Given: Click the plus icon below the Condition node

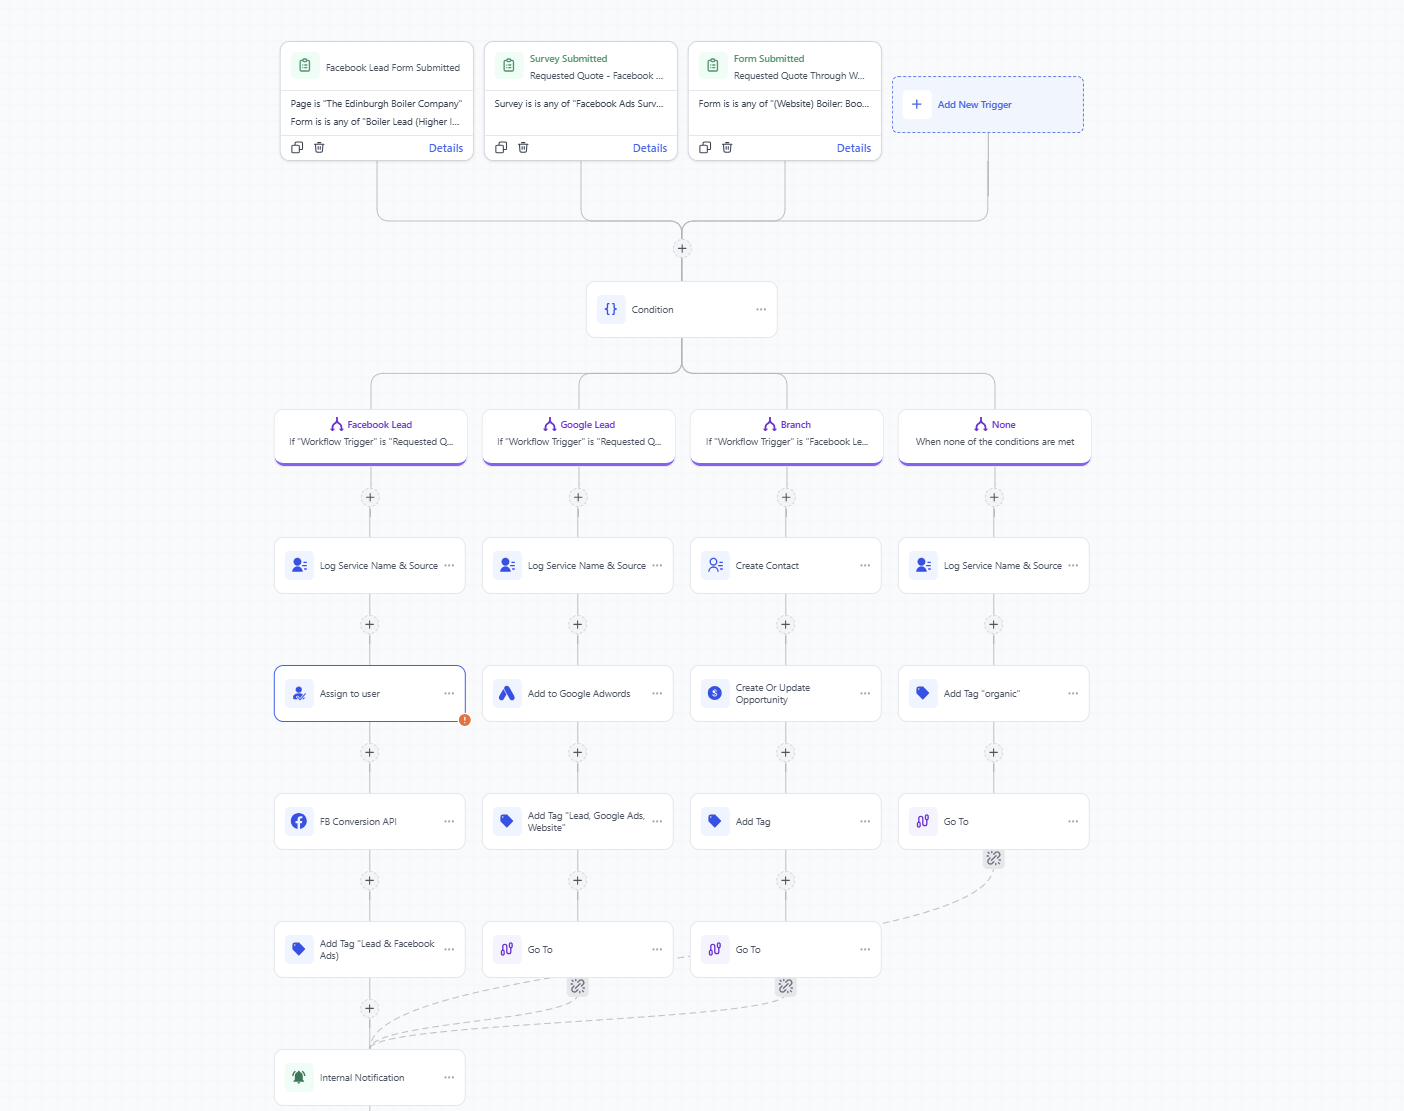Looking at the screenshot, I should [681, 248].
